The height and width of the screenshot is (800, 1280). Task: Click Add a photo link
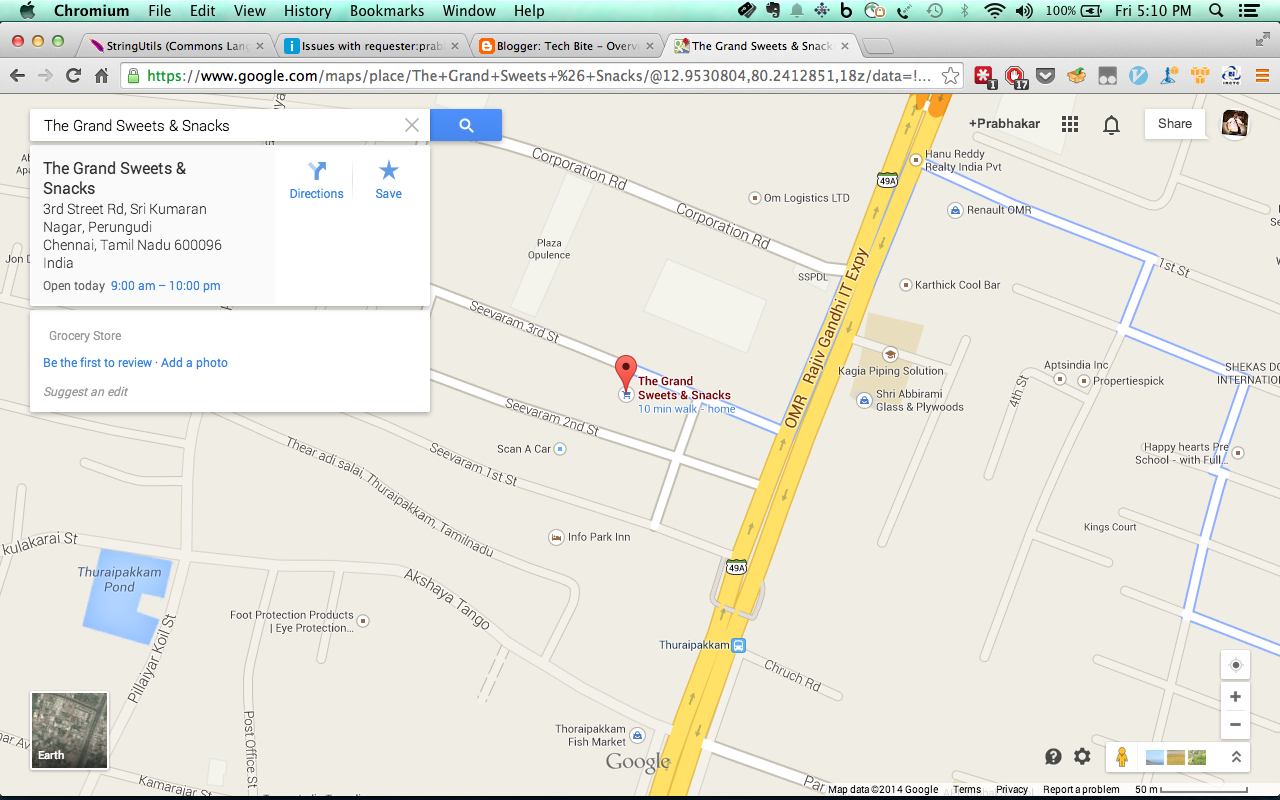(x=195, y=363)
